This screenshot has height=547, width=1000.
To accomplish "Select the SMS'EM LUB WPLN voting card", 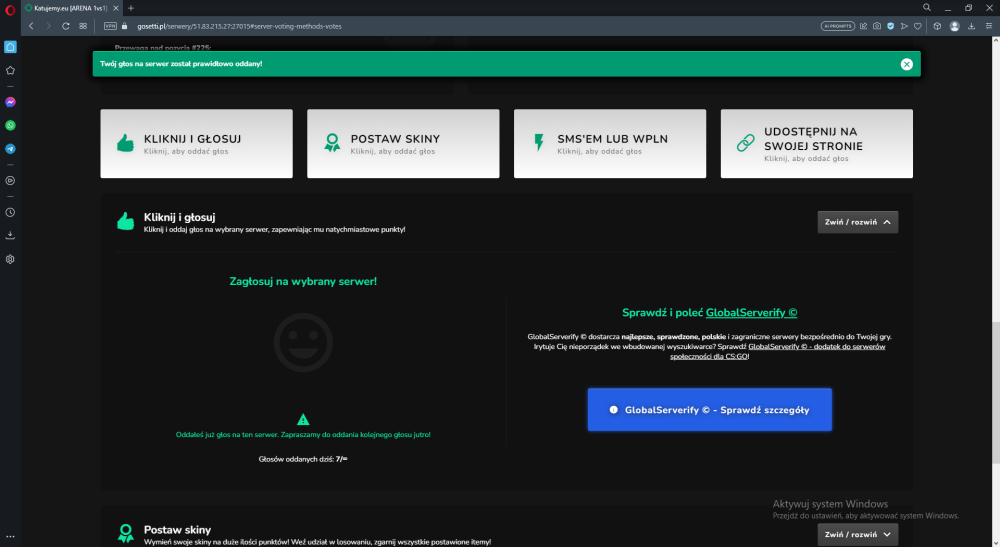I will coord(610,143).
